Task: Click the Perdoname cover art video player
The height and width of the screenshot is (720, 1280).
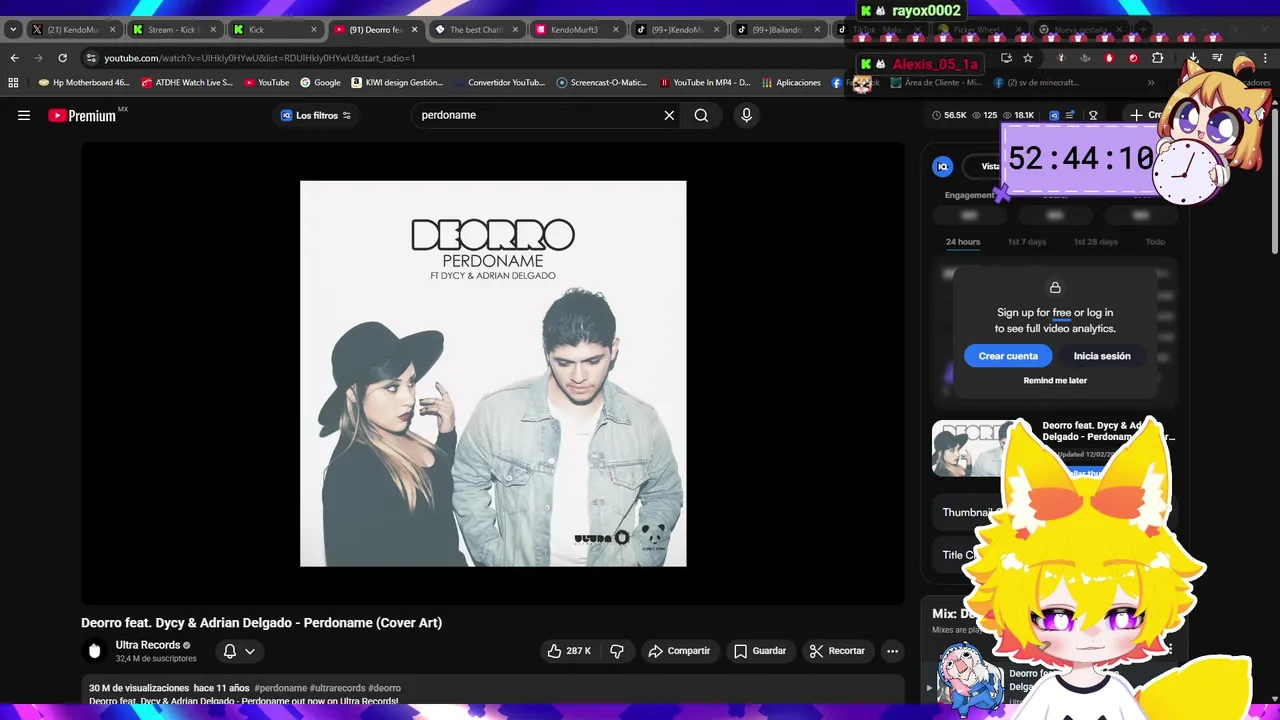Action: tap(493, 373)
